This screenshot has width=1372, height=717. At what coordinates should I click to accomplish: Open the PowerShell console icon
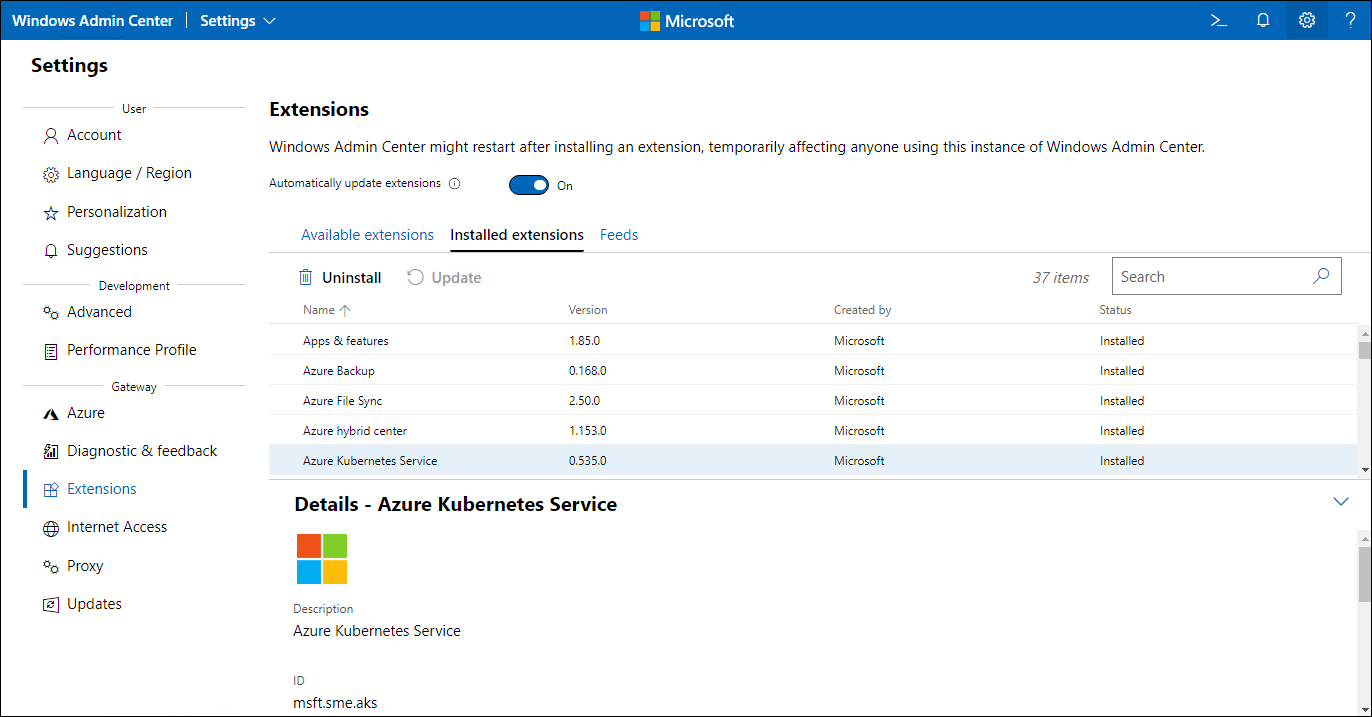(x=1218, y=20)
